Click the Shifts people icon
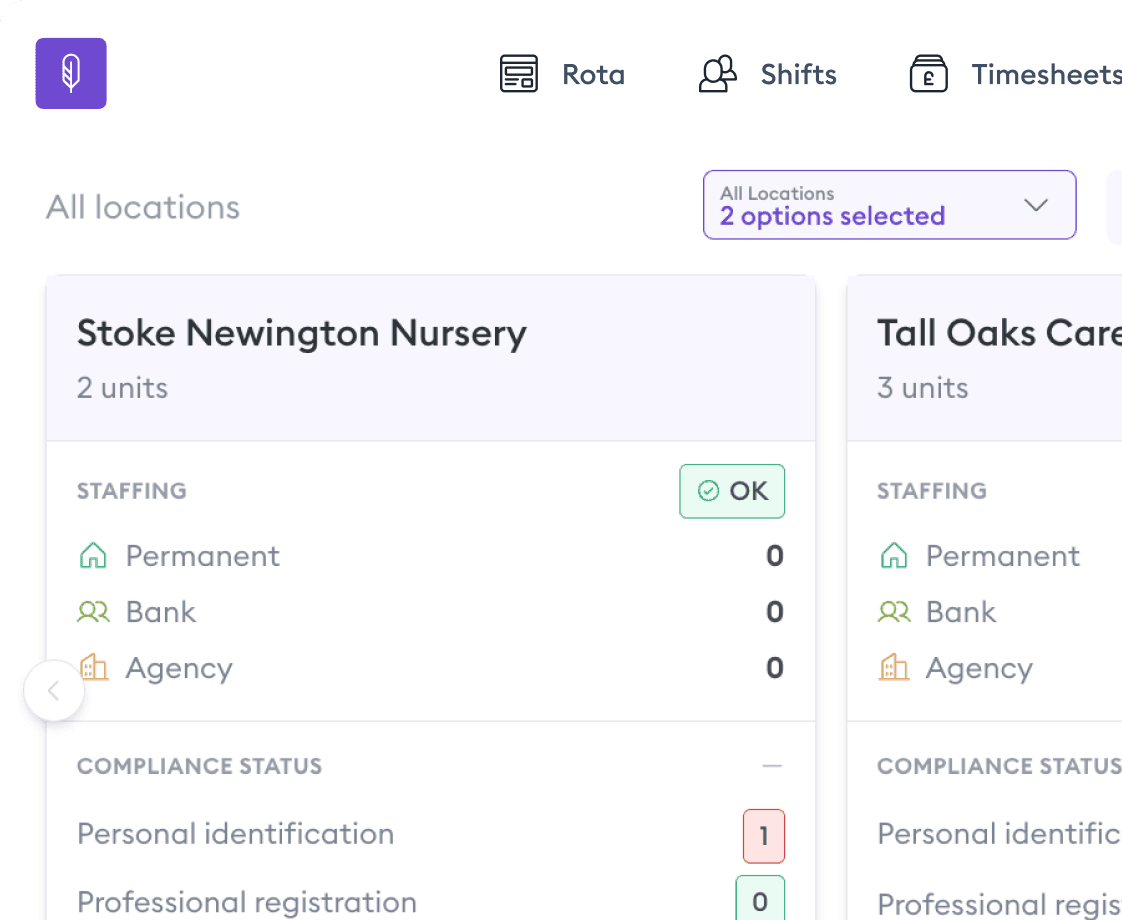 (x=718, y=74)
